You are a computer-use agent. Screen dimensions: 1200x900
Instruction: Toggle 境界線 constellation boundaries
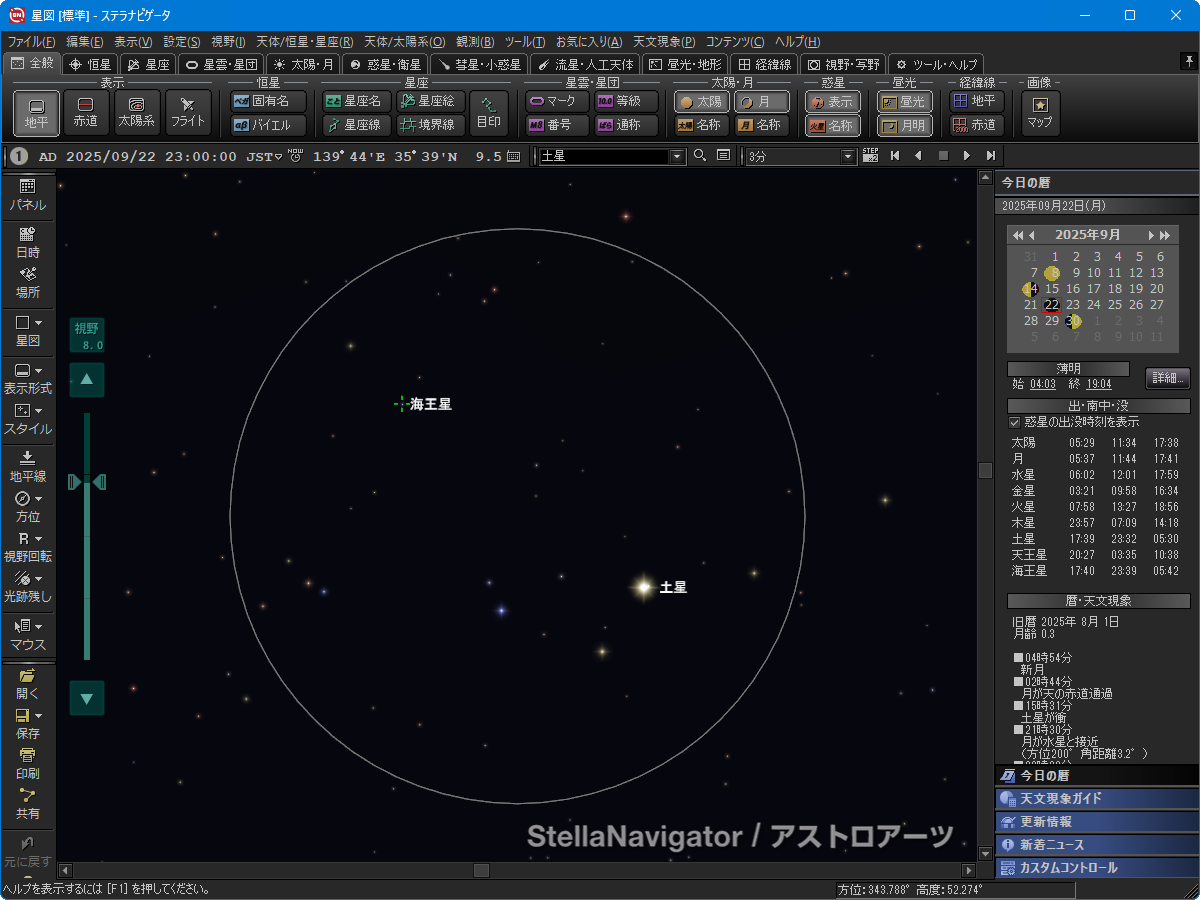click(x=430, y=125)
